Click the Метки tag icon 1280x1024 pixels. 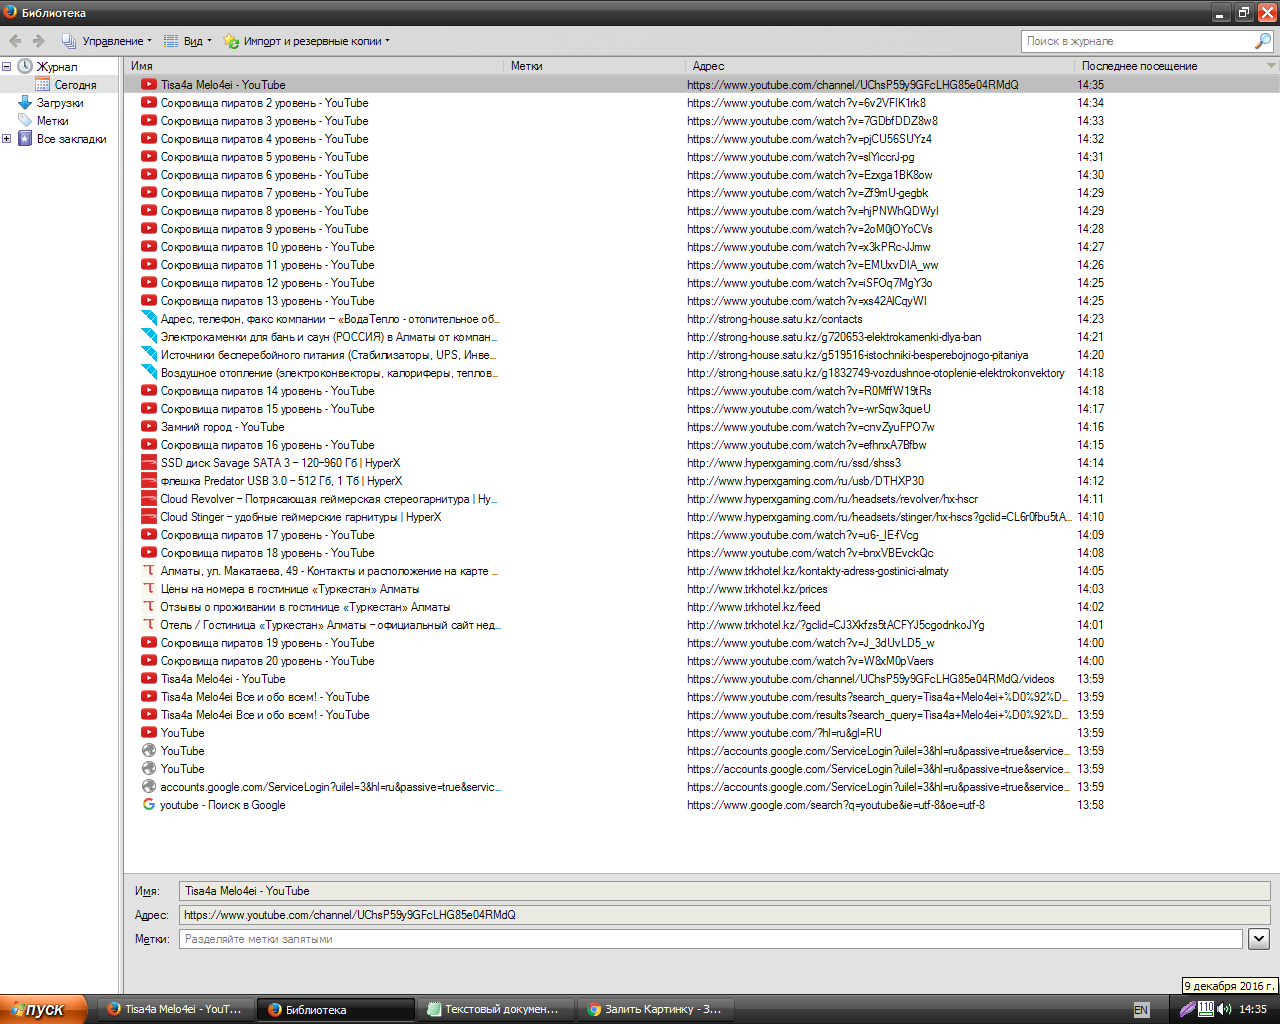(x=25, y=121)
